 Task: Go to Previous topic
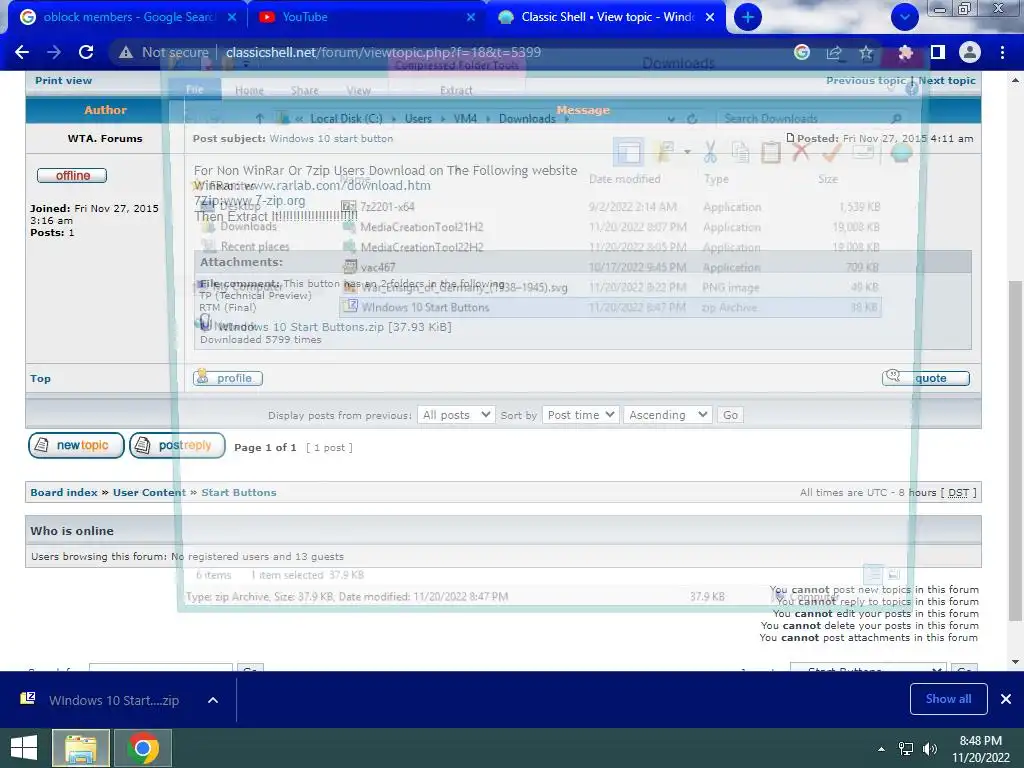pos(865,80)
